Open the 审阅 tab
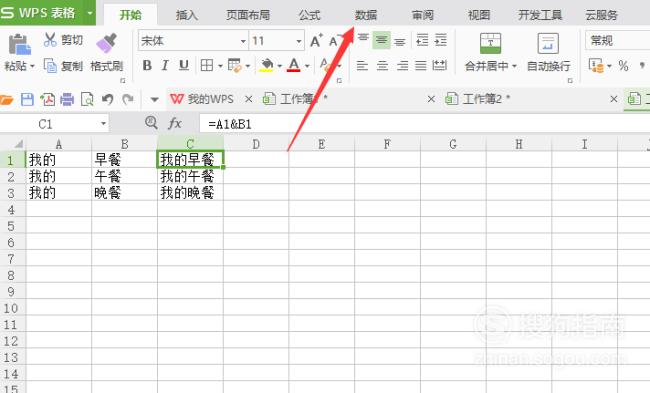650x393 pixels. (422, 15)
